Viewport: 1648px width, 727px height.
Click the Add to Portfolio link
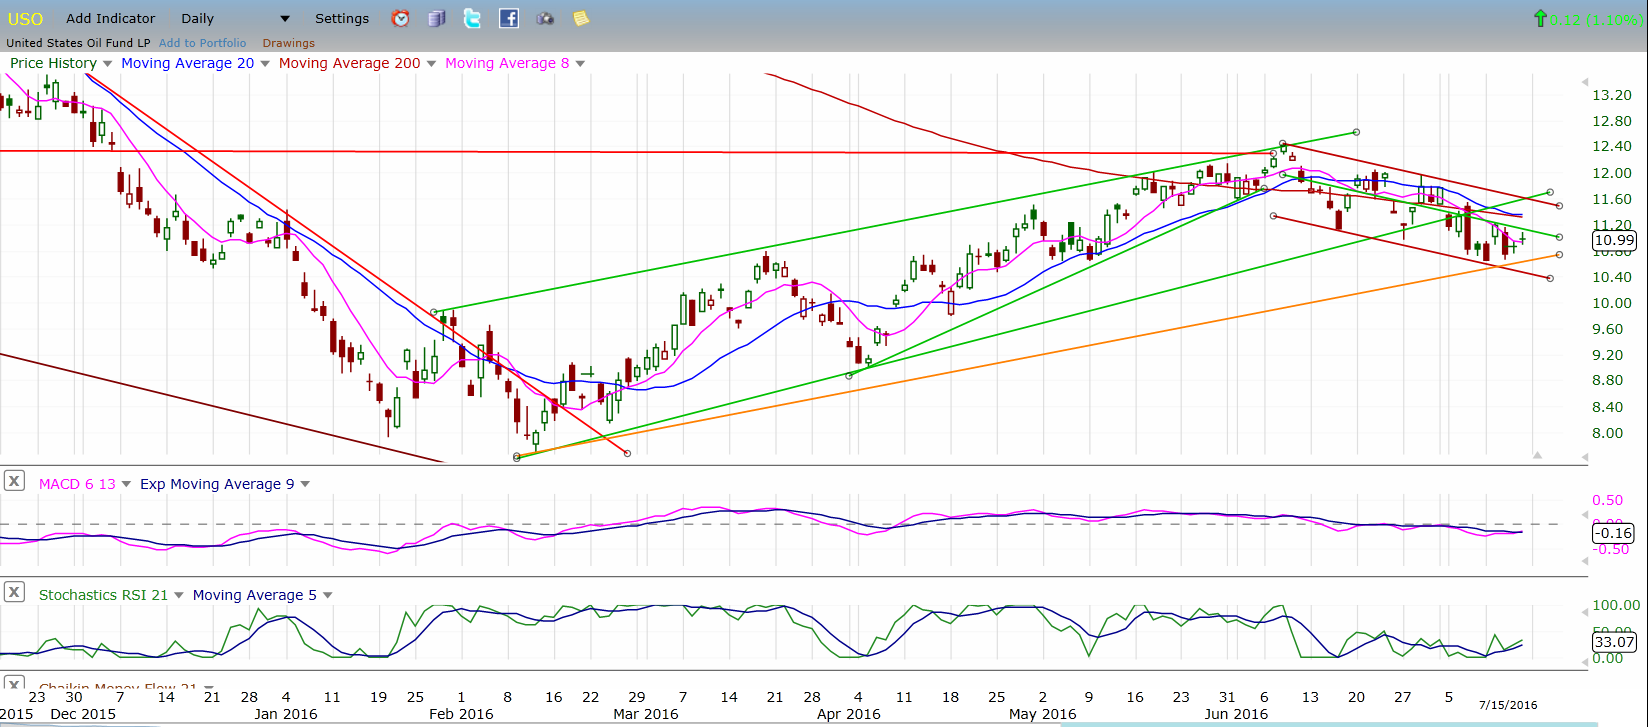click(202, 43)
